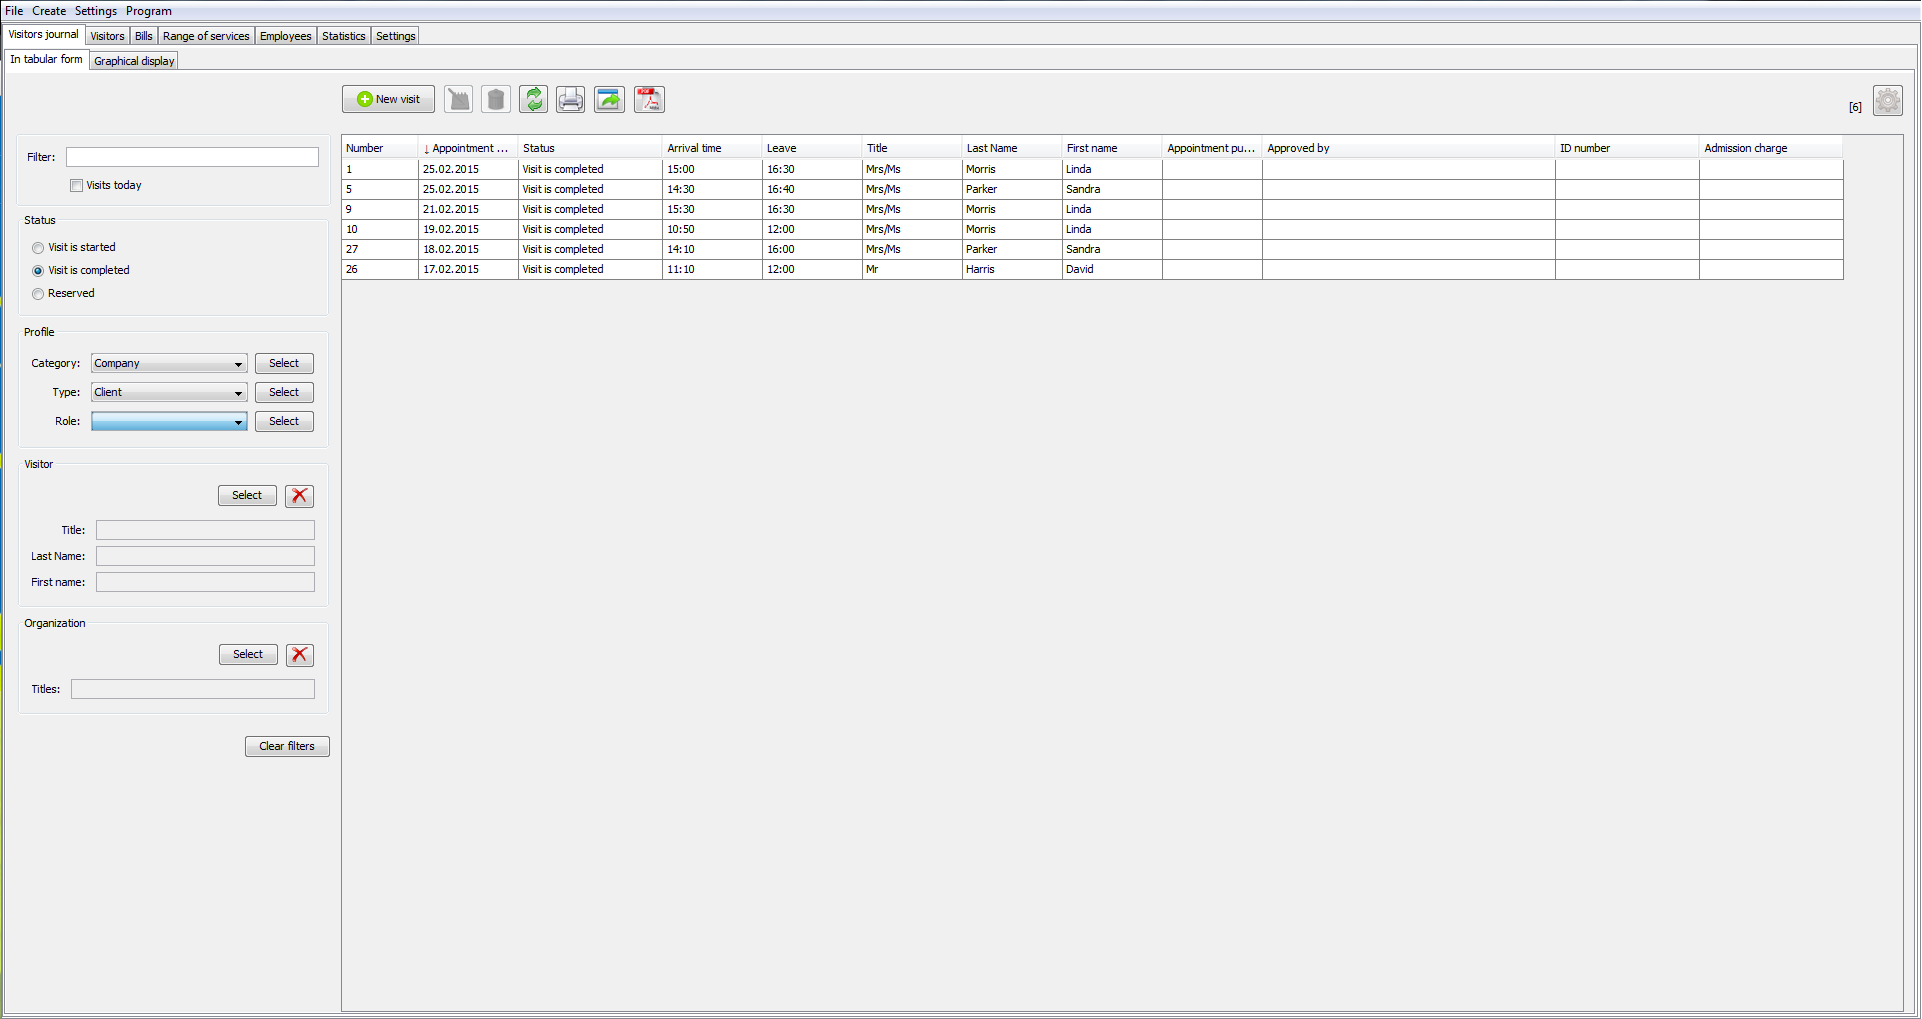
Task: Sort by the Last Name column header
Action: point(1012,148)
